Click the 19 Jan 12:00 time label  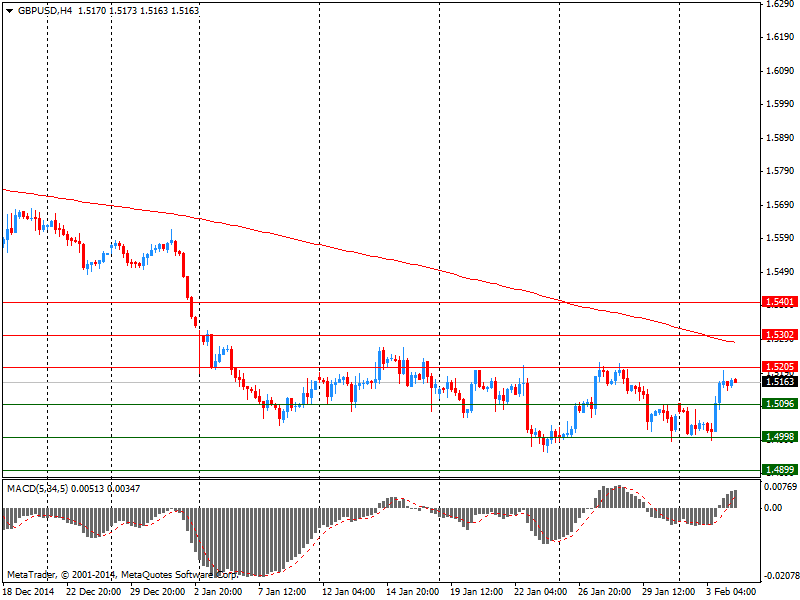[477, 592]
